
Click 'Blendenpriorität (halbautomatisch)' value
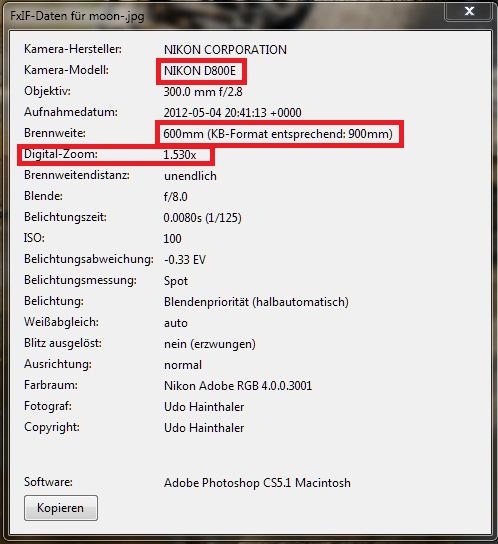[x=256, y=302]
